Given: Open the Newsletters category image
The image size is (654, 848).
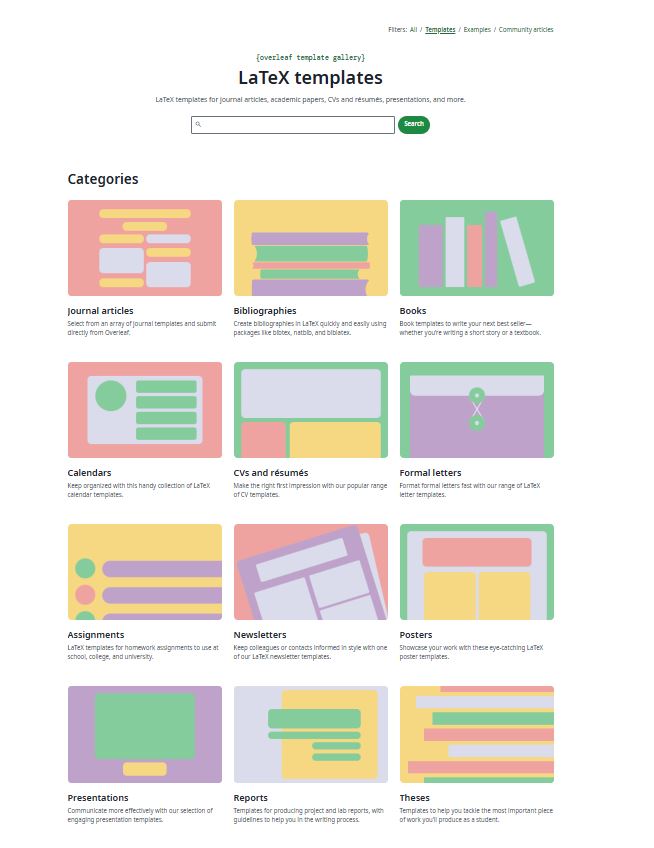Looking at the screenshot, I should pyautogui.click(x=311, y=572).
